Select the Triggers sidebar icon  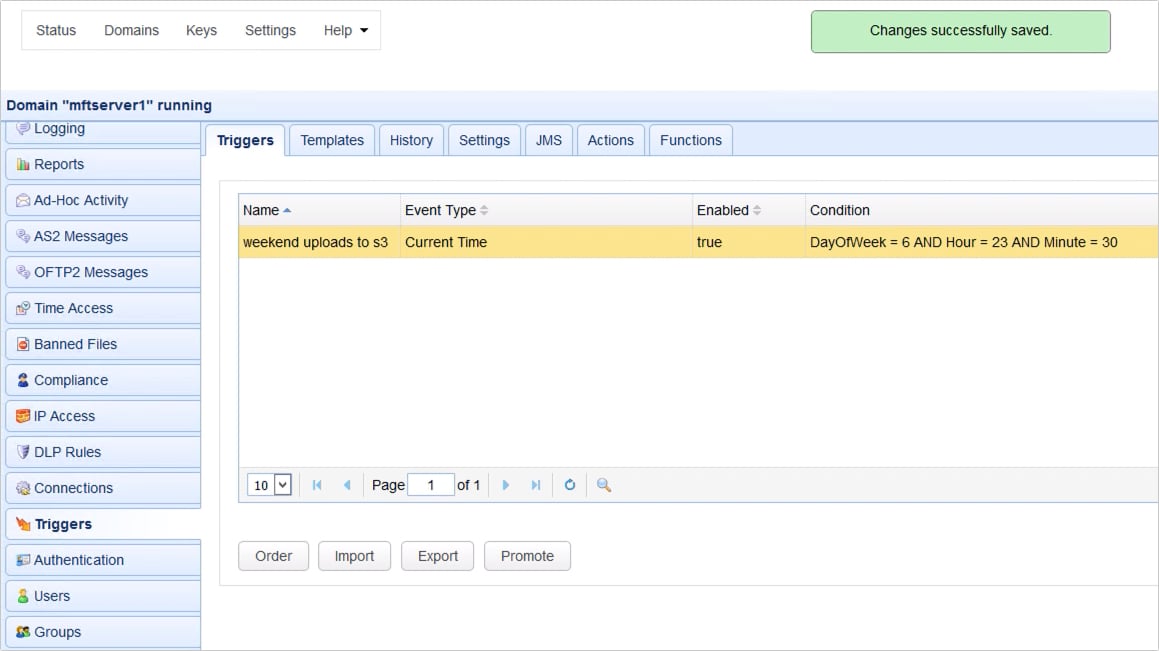pyautogui.click(x=23, y=524)
